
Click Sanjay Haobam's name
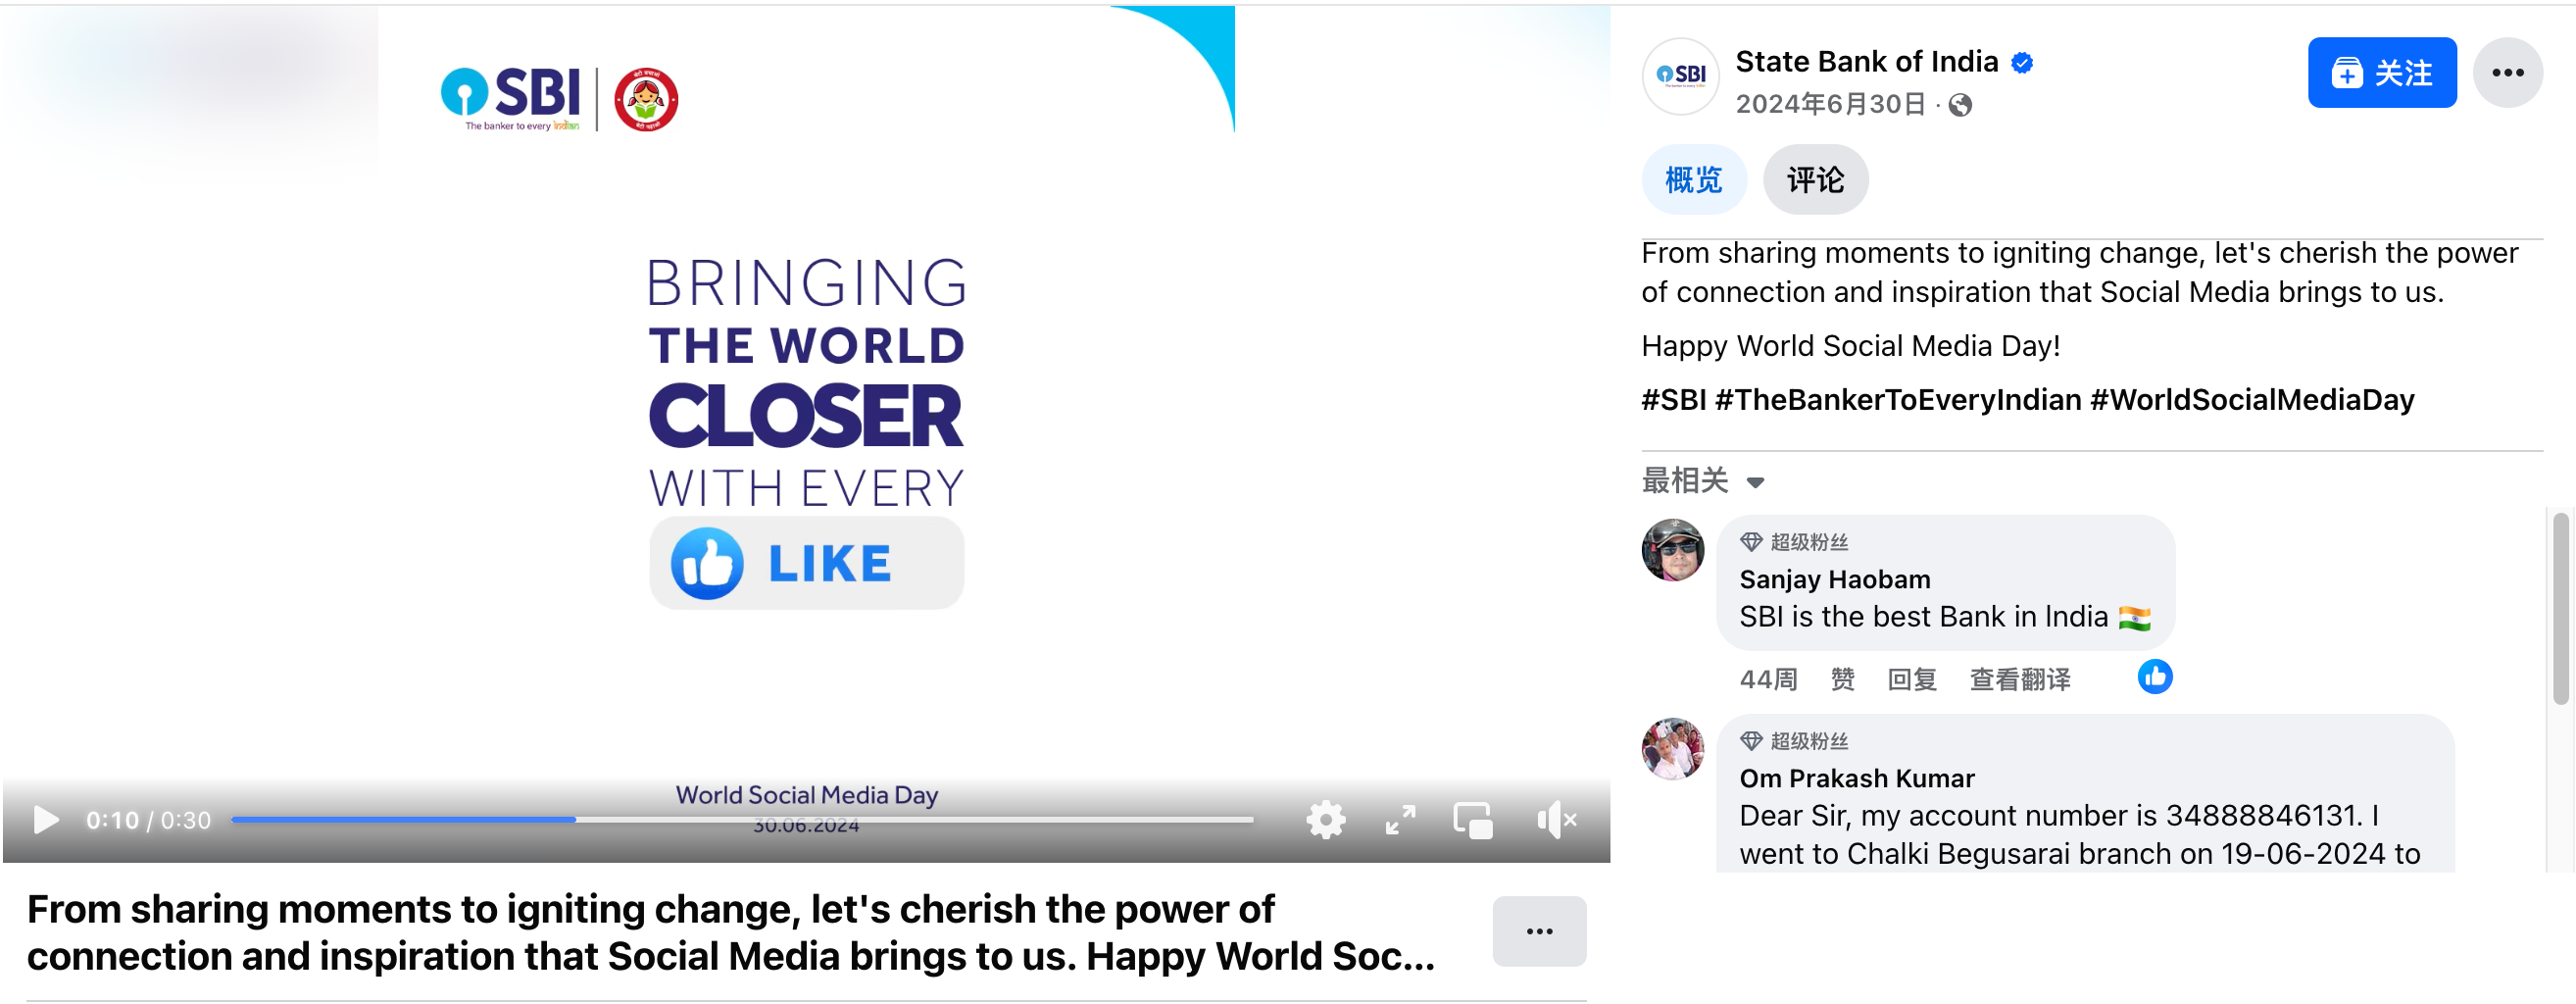click(1834, 579)
